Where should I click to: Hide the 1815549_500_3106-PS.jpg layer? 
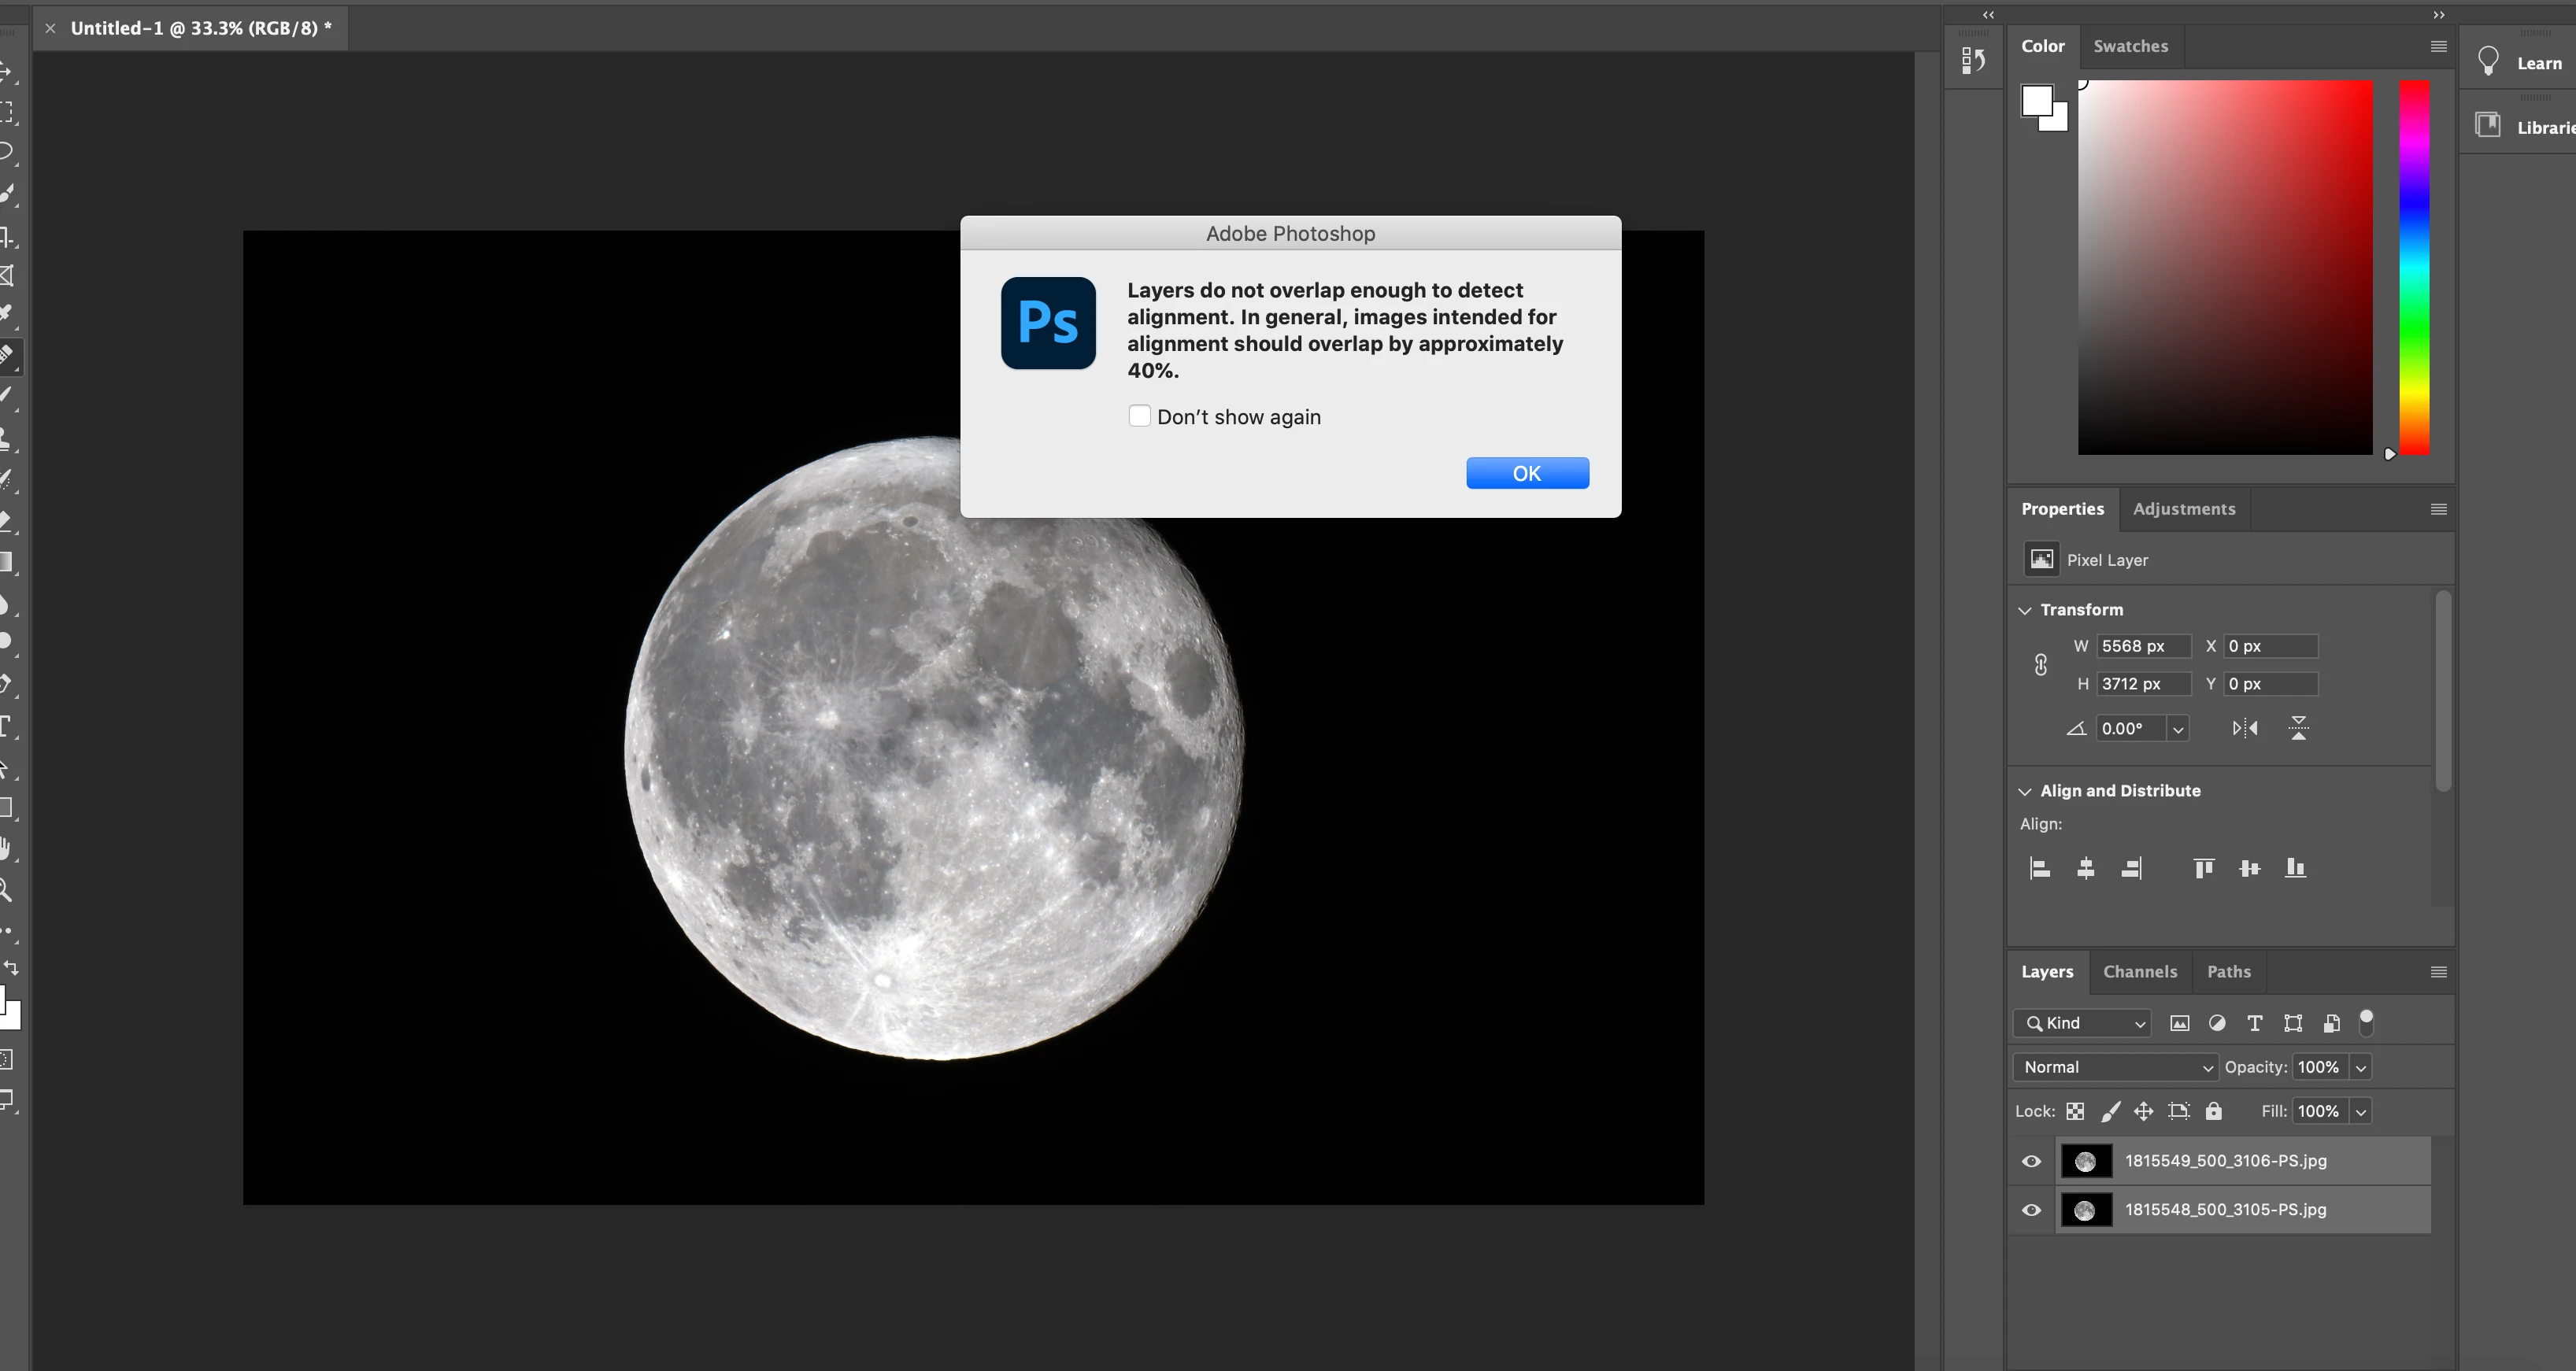point(2031,1161)
